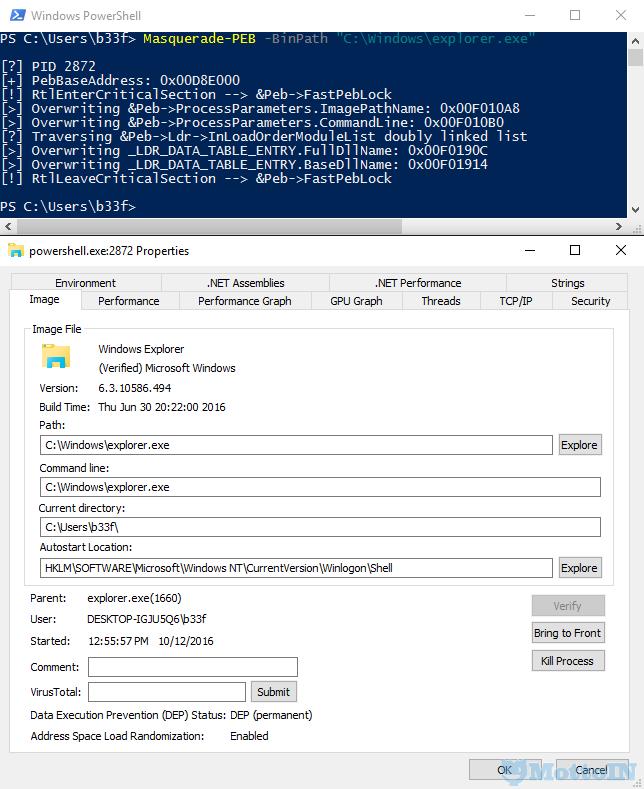Image resolution: width=644 pixels, height=789 pixels.
Task: Click Cancel in the Properties dialog
Action: coord(592,770)
